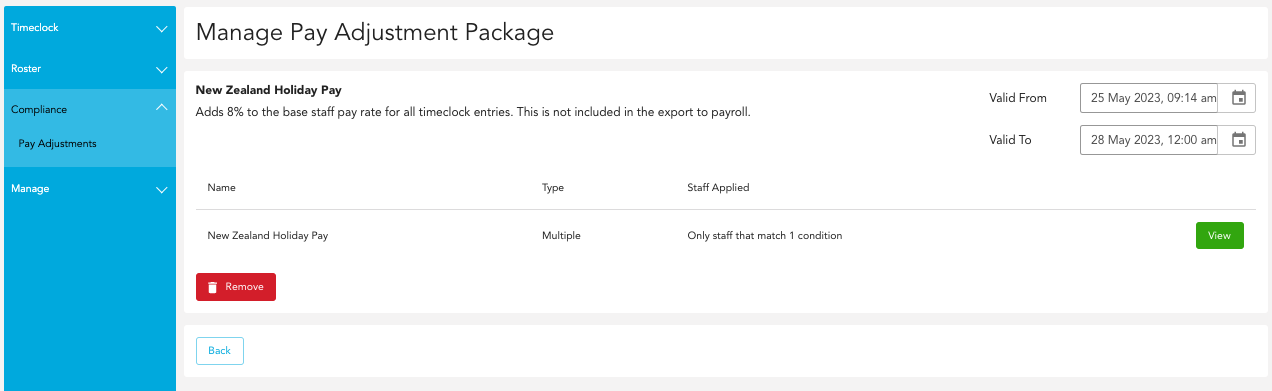Image resolution: width=1272 pixels, height=391 pixels.
Task: Select the Manage sidebar menu label
Action: 30,188
